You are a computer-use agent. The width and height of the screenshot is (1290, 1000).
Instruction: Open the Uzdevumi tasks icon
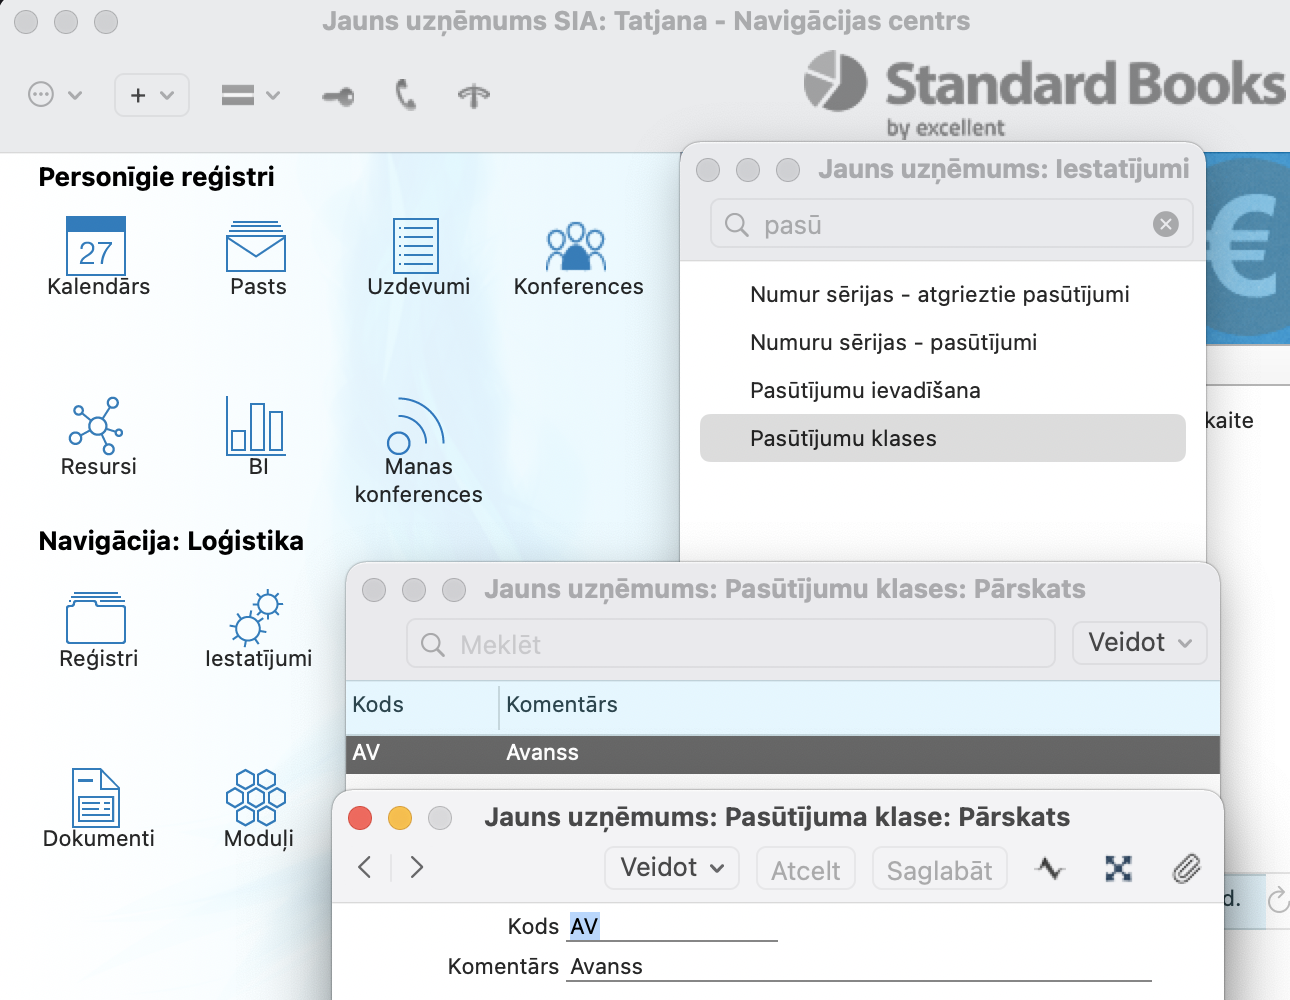coord(416,246)
